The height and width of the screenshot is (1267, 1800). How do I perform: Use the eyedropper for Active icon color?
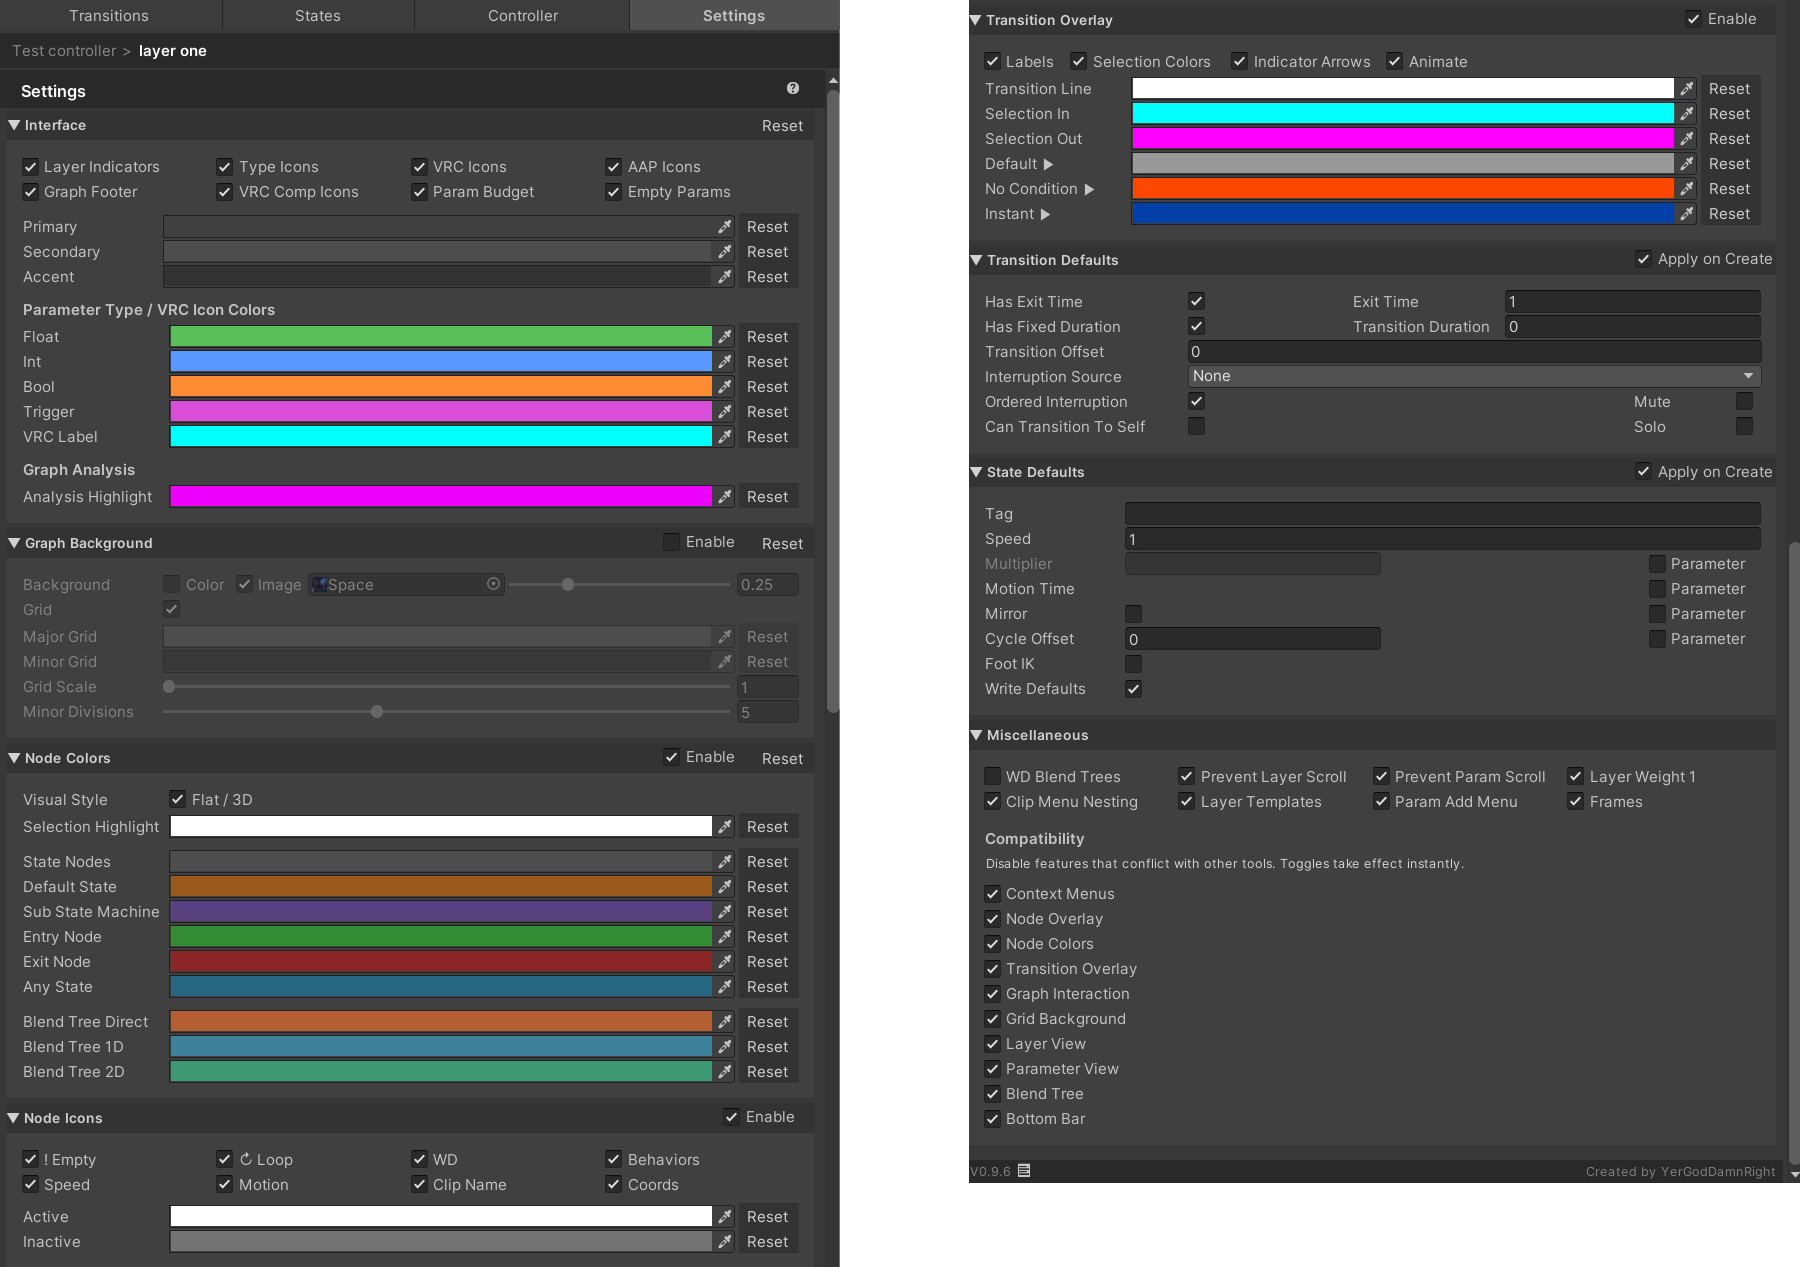click(725, 1217)
